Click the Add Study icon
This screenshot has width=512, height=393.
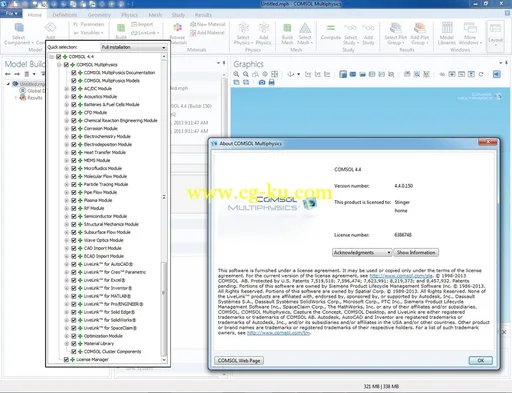(368, 28)
